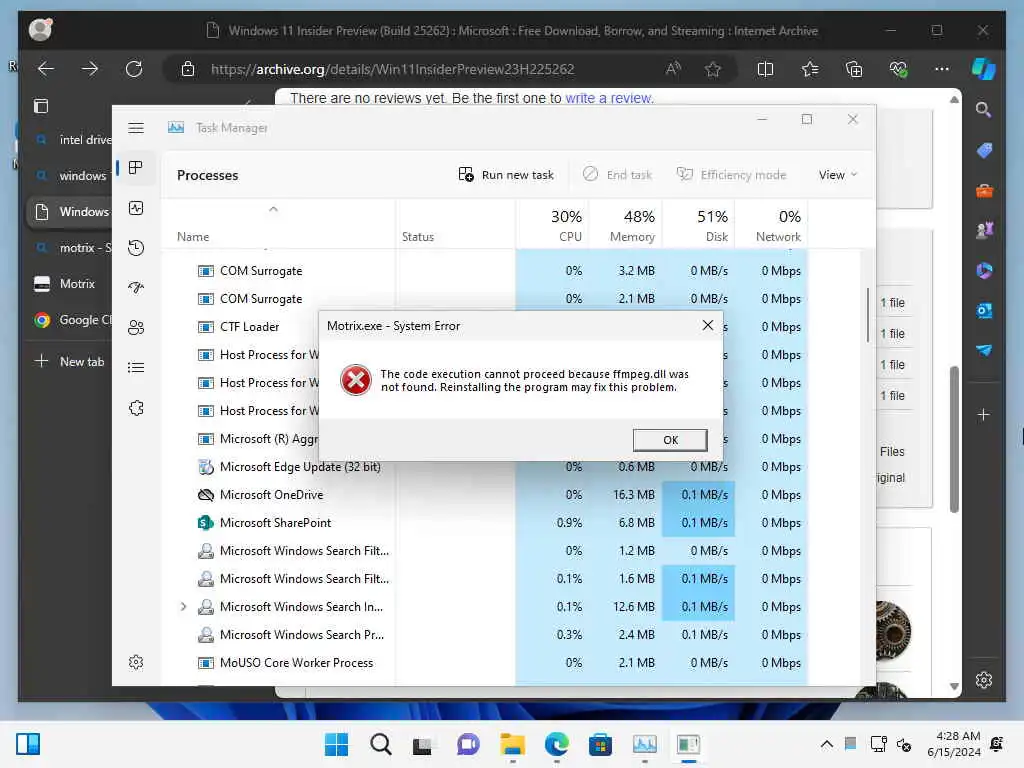
Task: Open Edge sidebar Tools briefcase icon
Action: click(984, 191)
